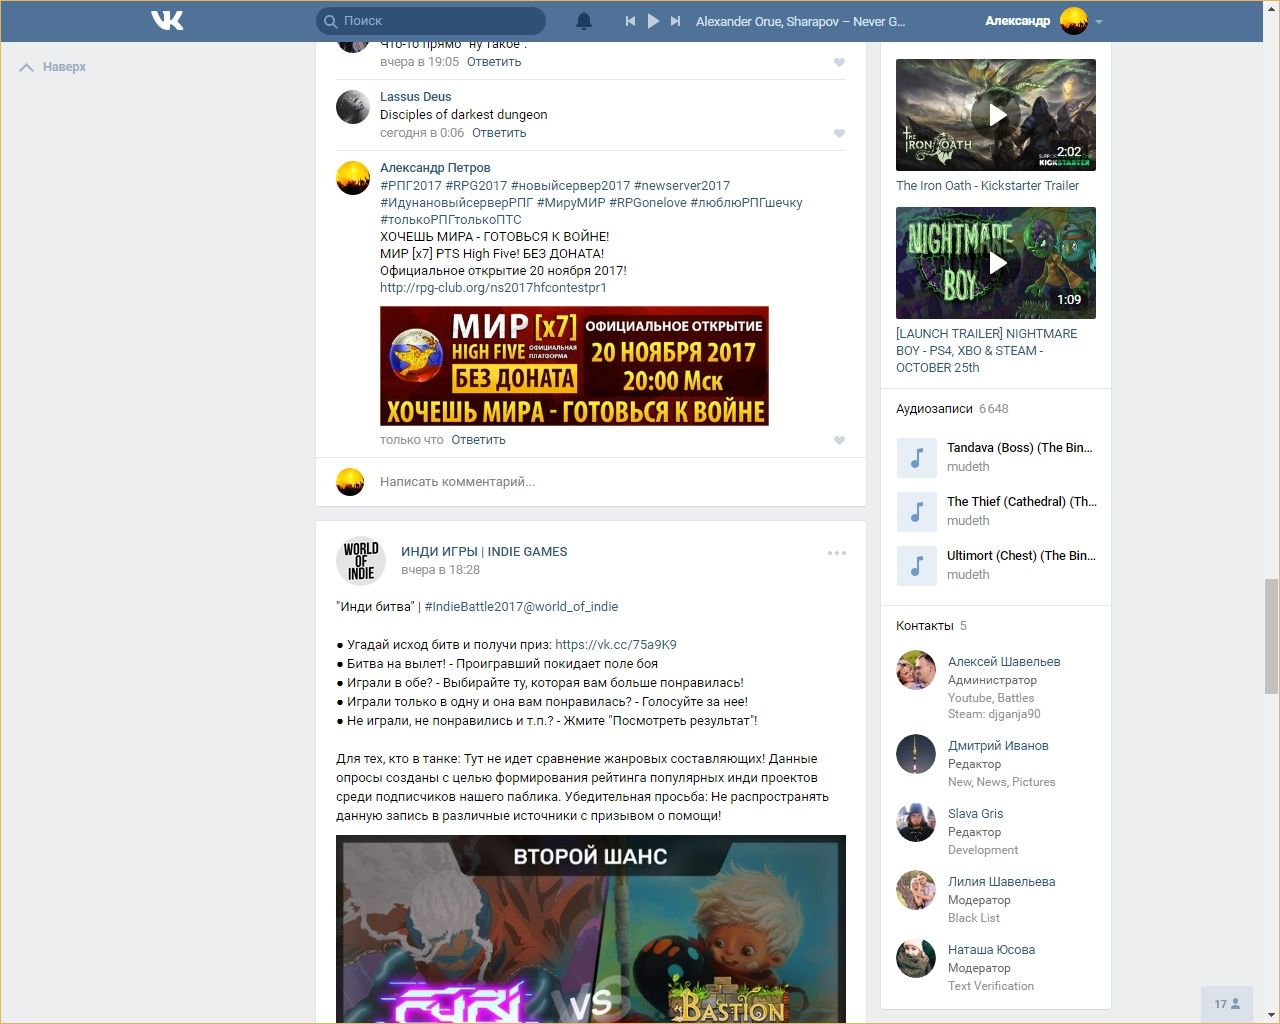Screen dimensions: 1280x1024
Task: Like the Александр Петров comment
Action: pos(839,440)
